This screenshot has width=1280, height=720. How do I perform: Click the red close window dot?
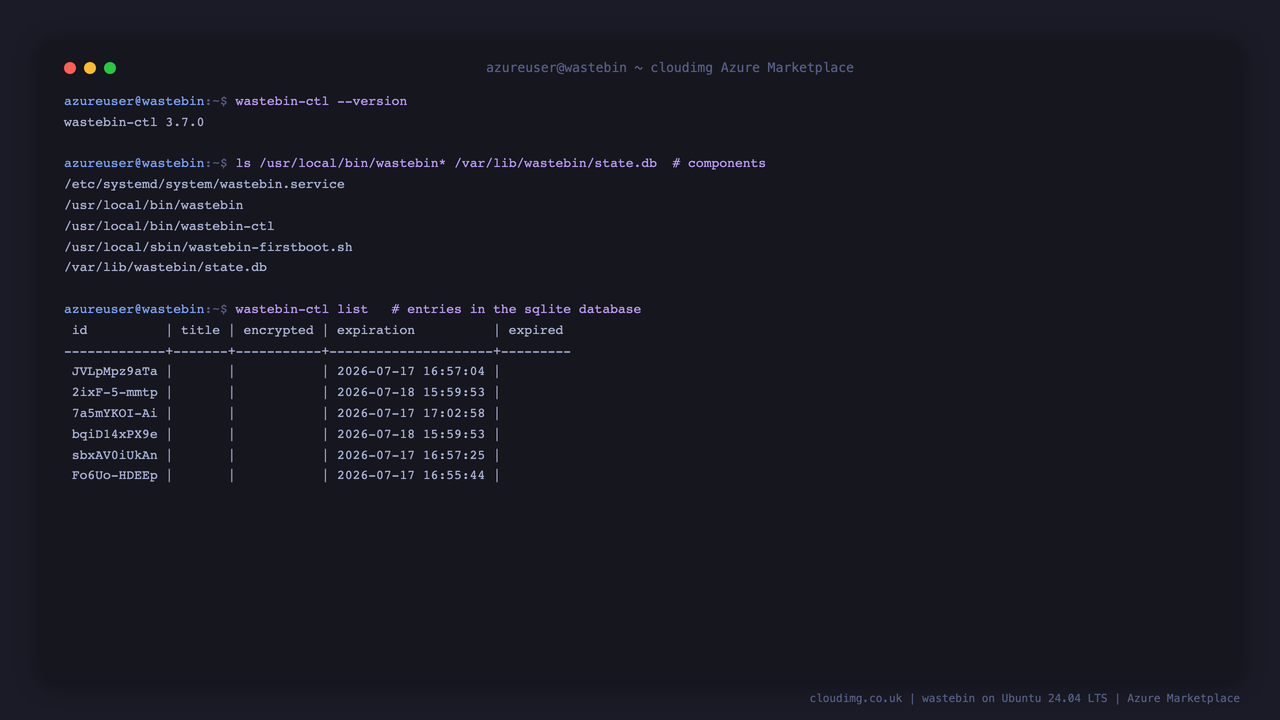(x=70, y=68)
